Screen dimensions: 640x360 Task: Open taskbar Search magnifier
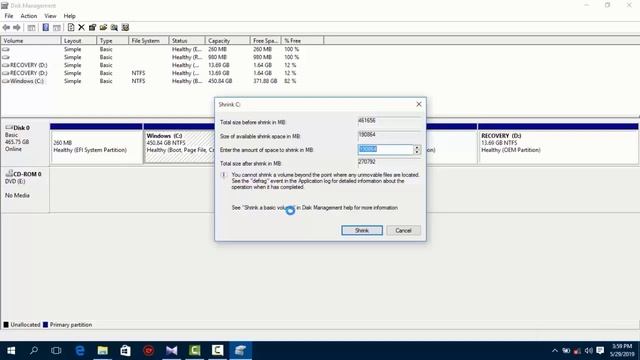point(34,351)
